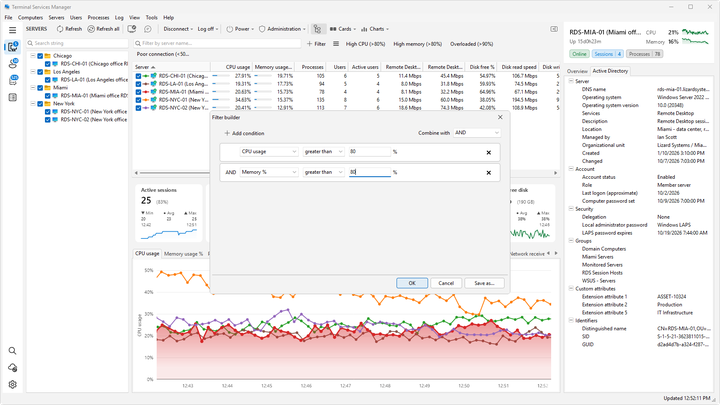Open first condition's greater than operator dropdown
The height and width of the screenshot is (405, 720).
tap(323, 152)
